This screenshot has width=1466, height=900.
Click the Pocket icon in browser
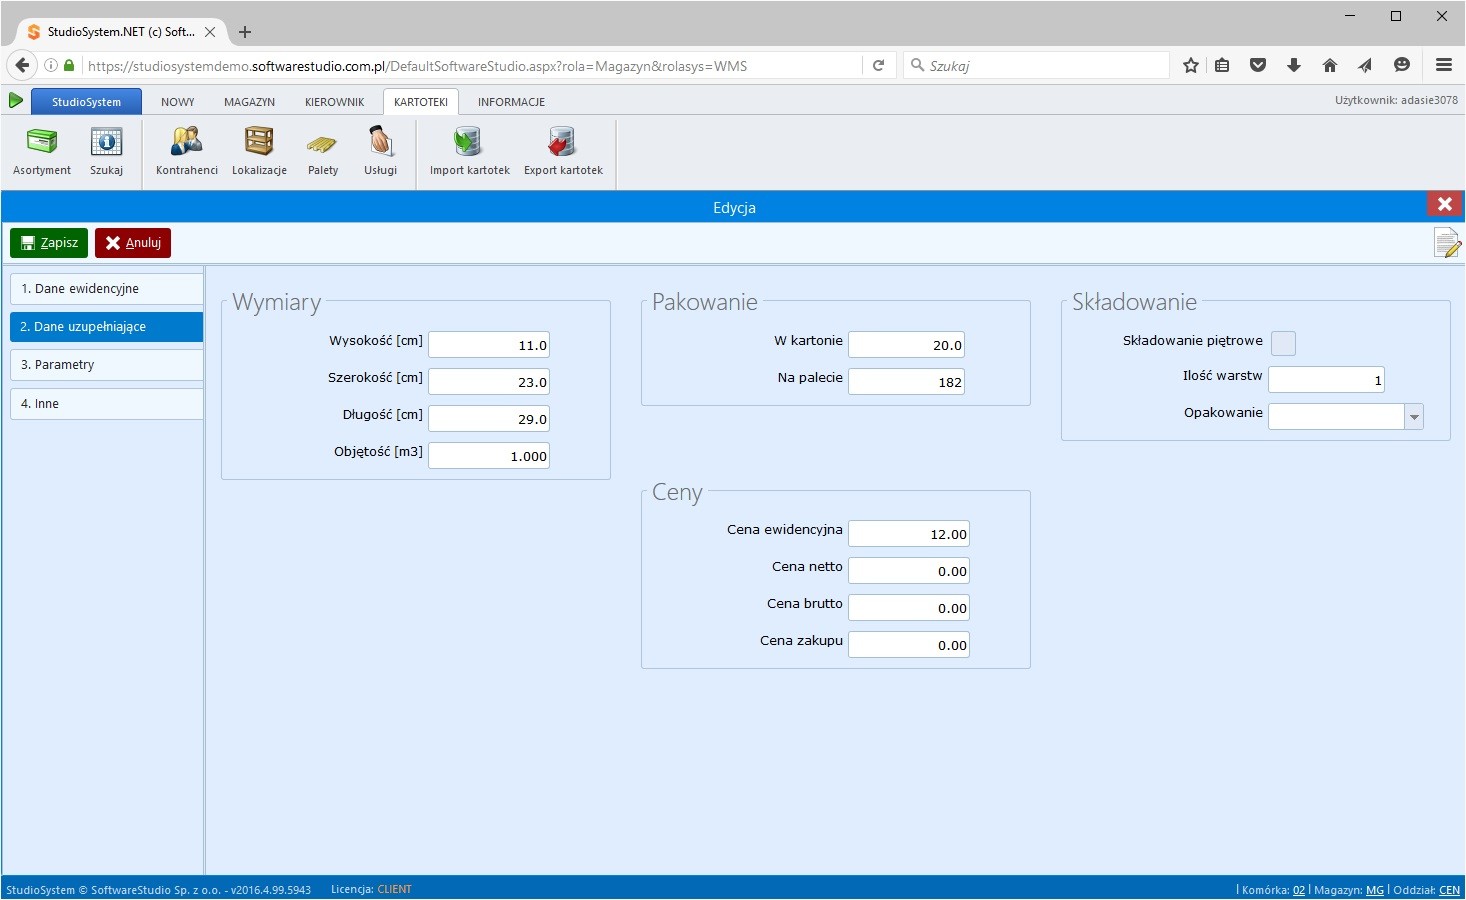(x=1258, y=65)
